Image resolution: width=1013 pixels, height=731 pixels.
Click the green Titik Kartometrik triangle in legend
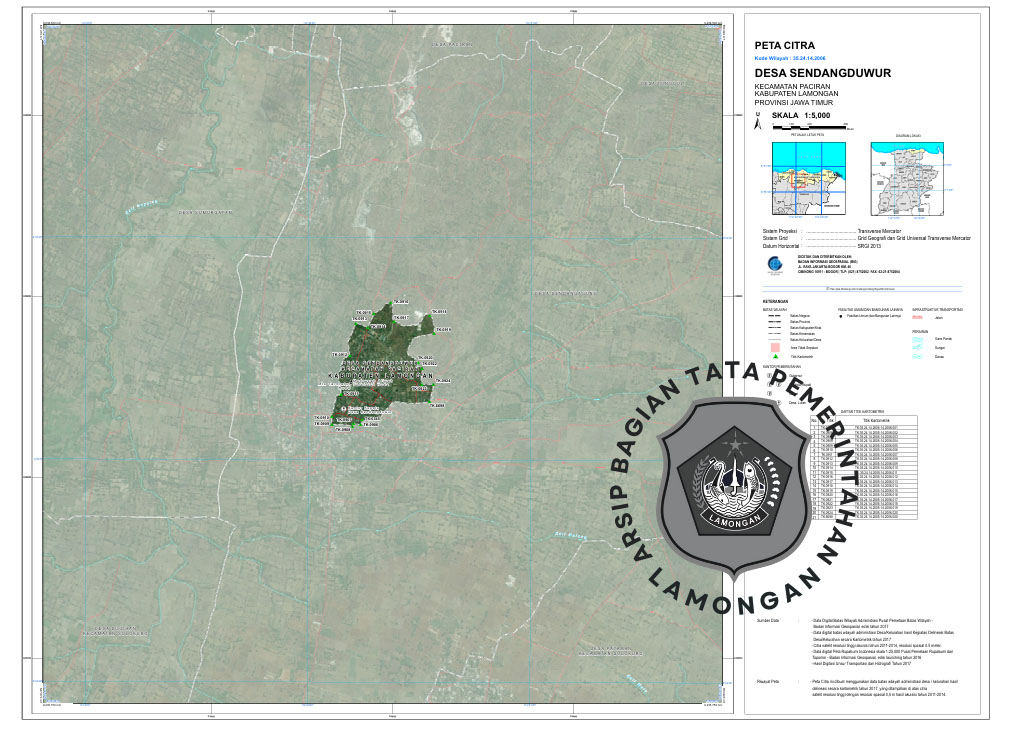(775, 356)
